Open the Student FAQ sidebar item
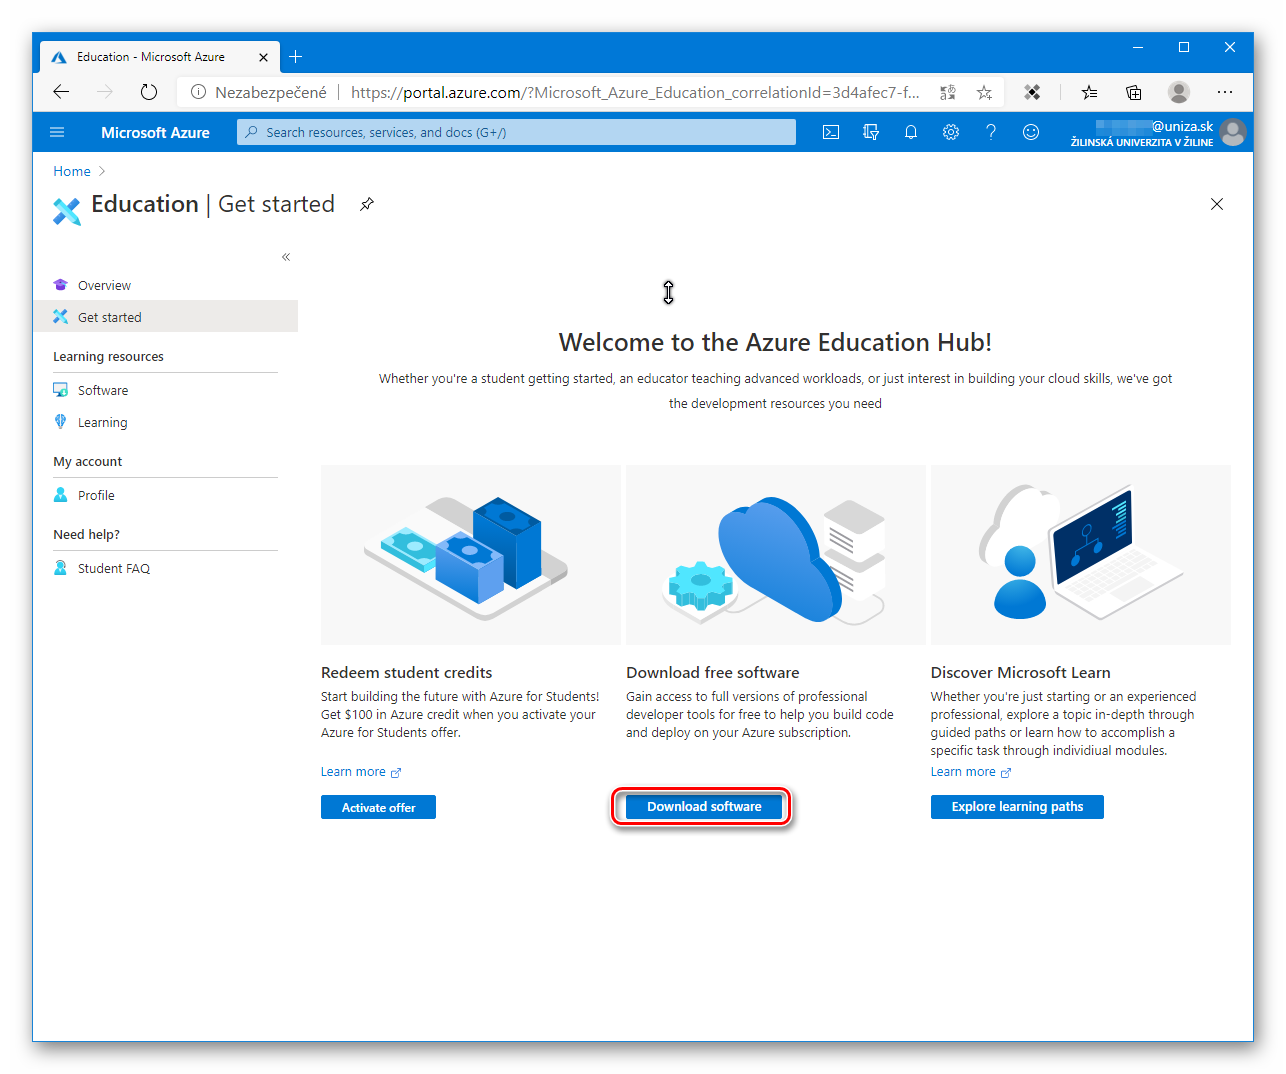The height and width of the screenshot is (1074, 1286). click(112, 568)
